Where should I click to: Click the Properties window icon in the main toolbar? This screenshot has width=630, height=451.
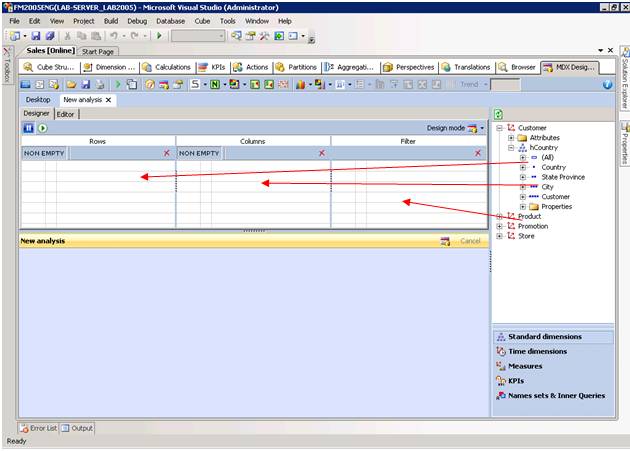pos(250,36)
